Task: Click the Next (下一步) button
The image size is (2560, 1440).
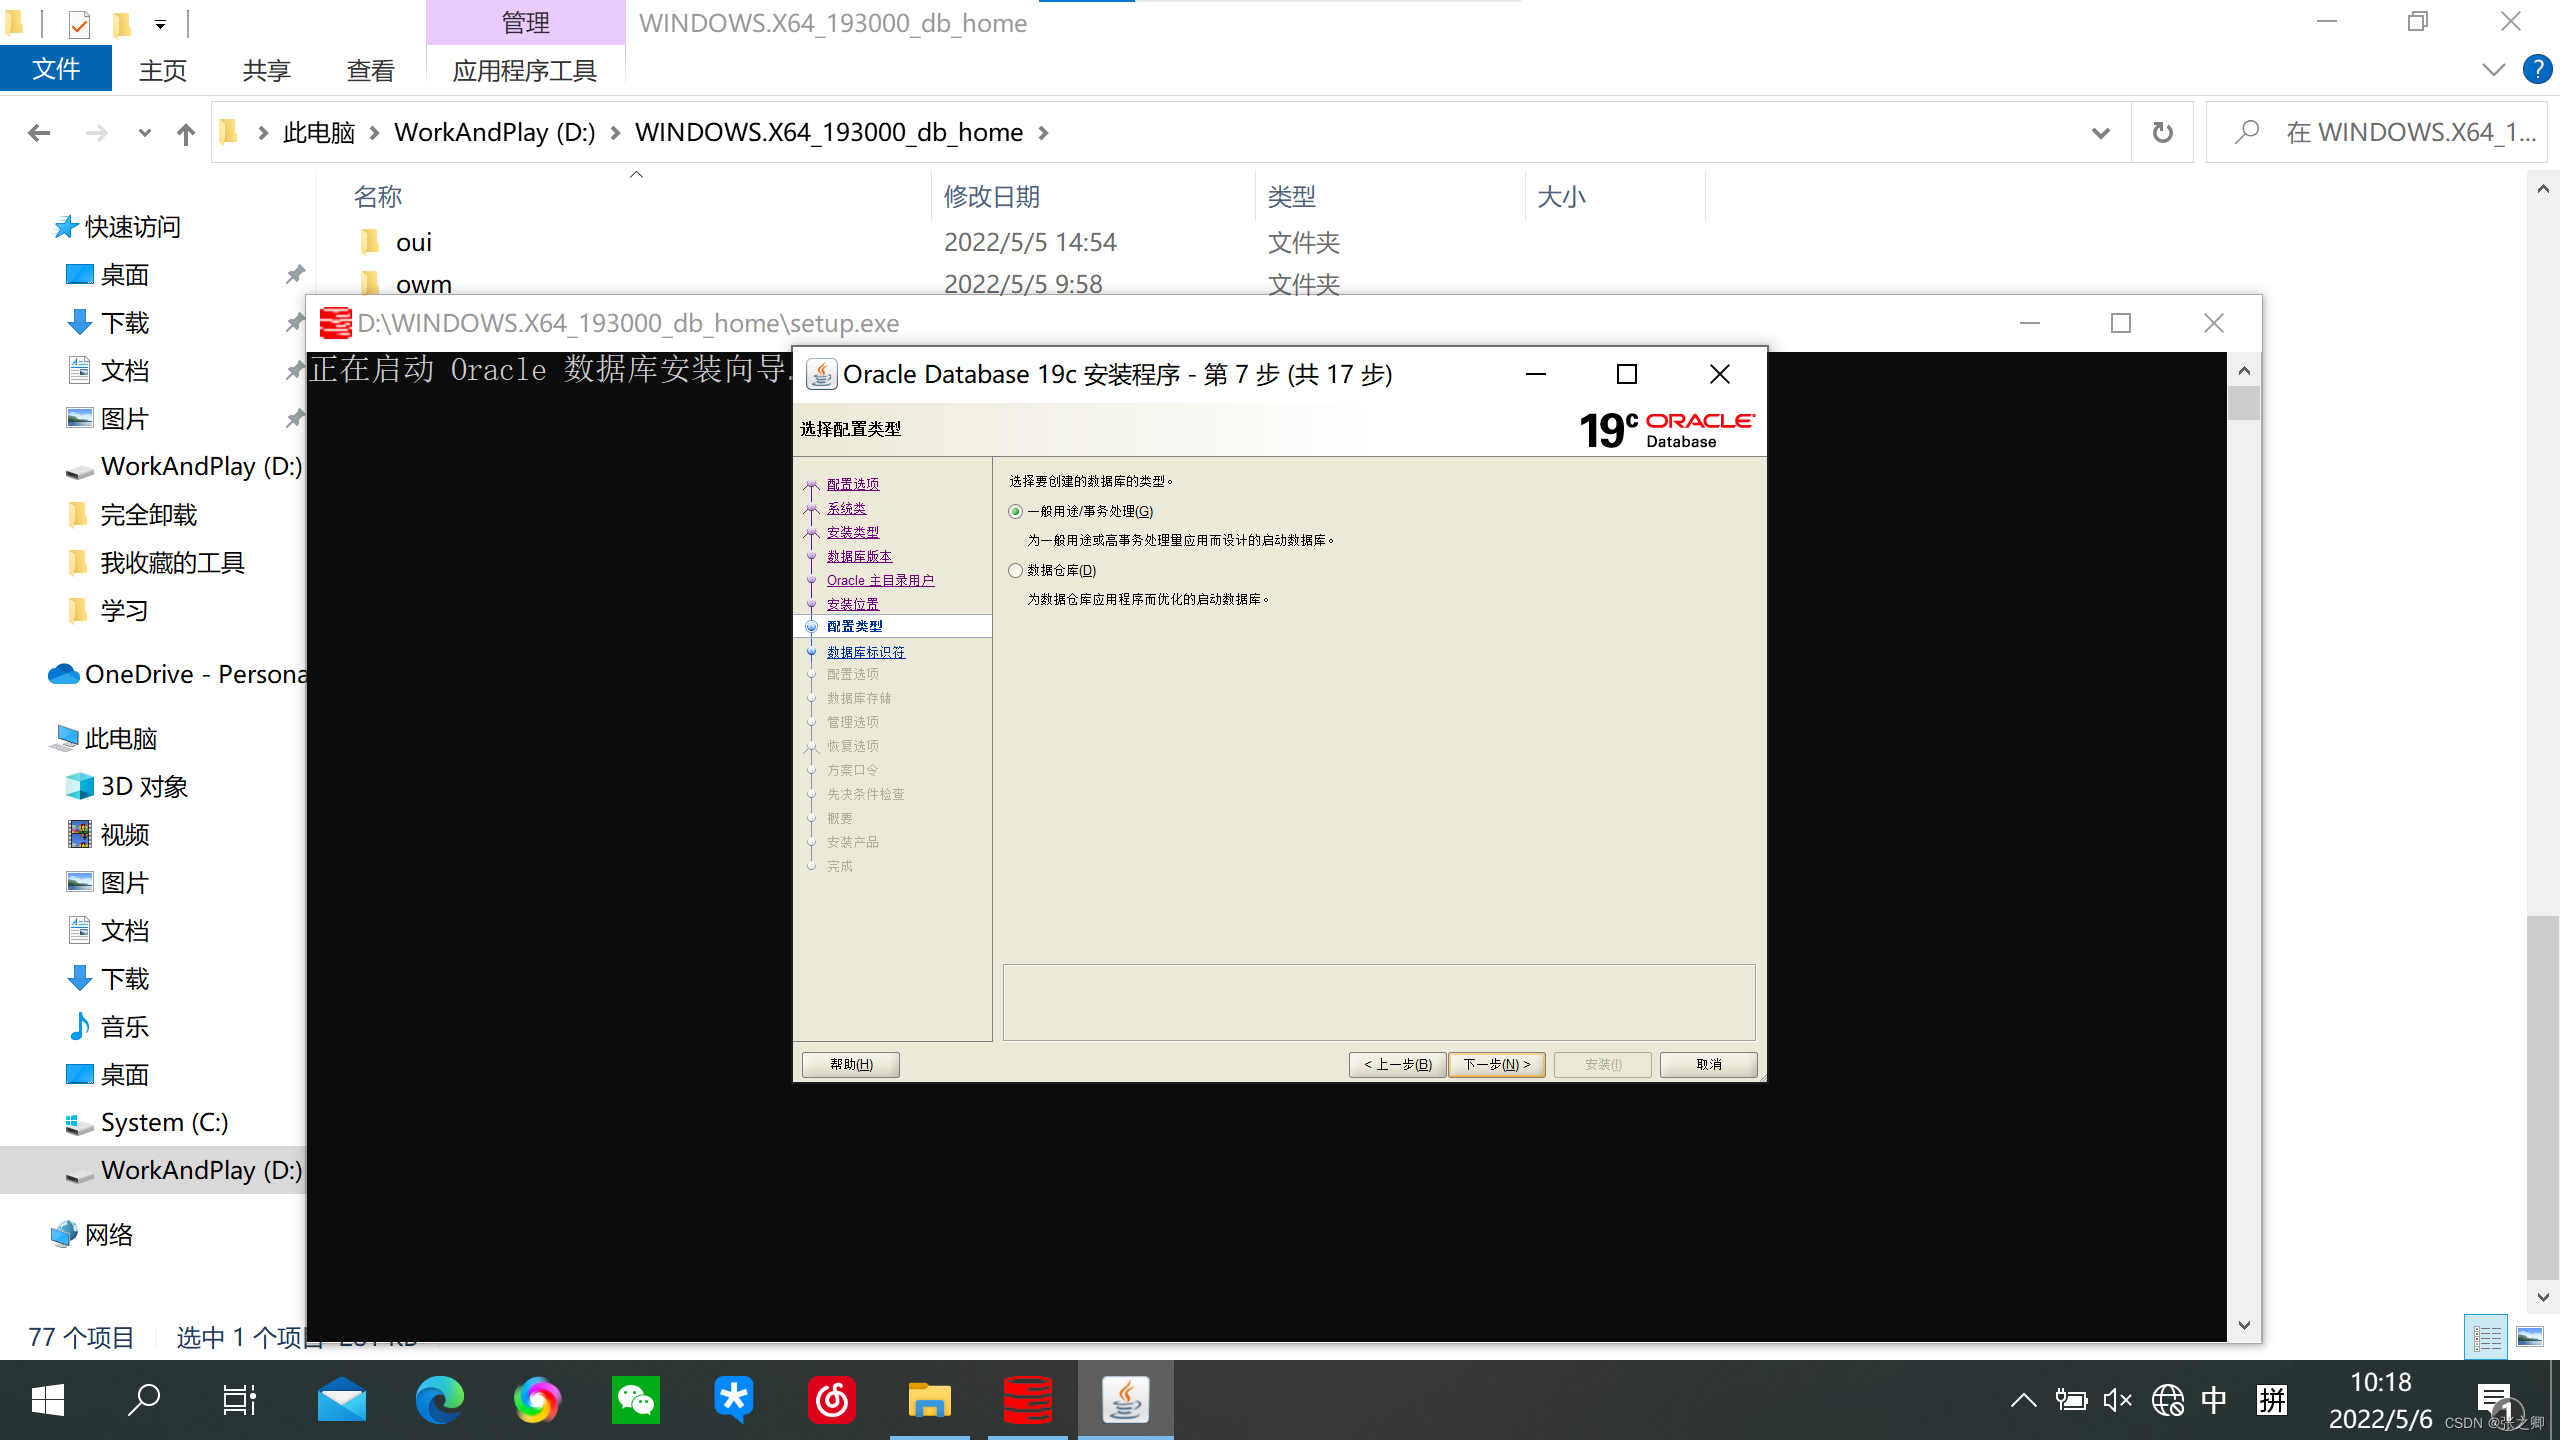Action: (1497, 1064)
